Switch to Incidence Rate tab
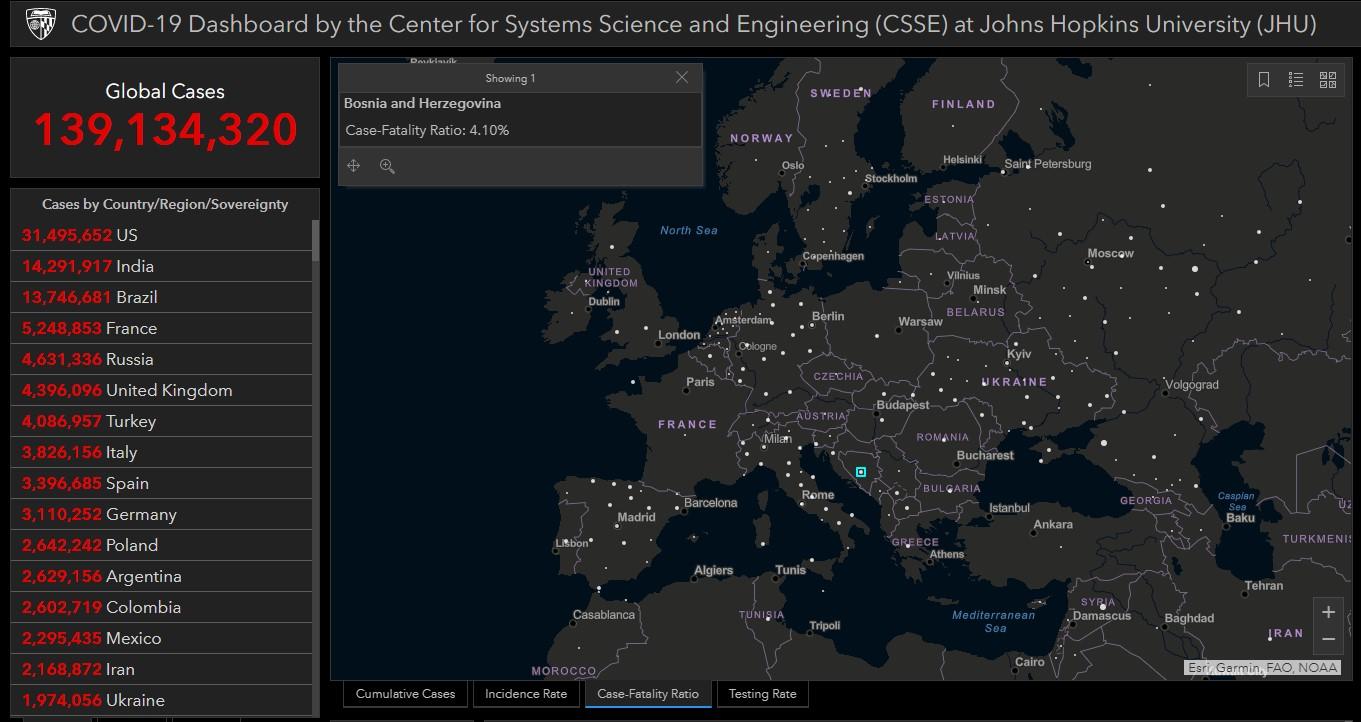This screenshot has width=1361, height=722. coord(526,694)
